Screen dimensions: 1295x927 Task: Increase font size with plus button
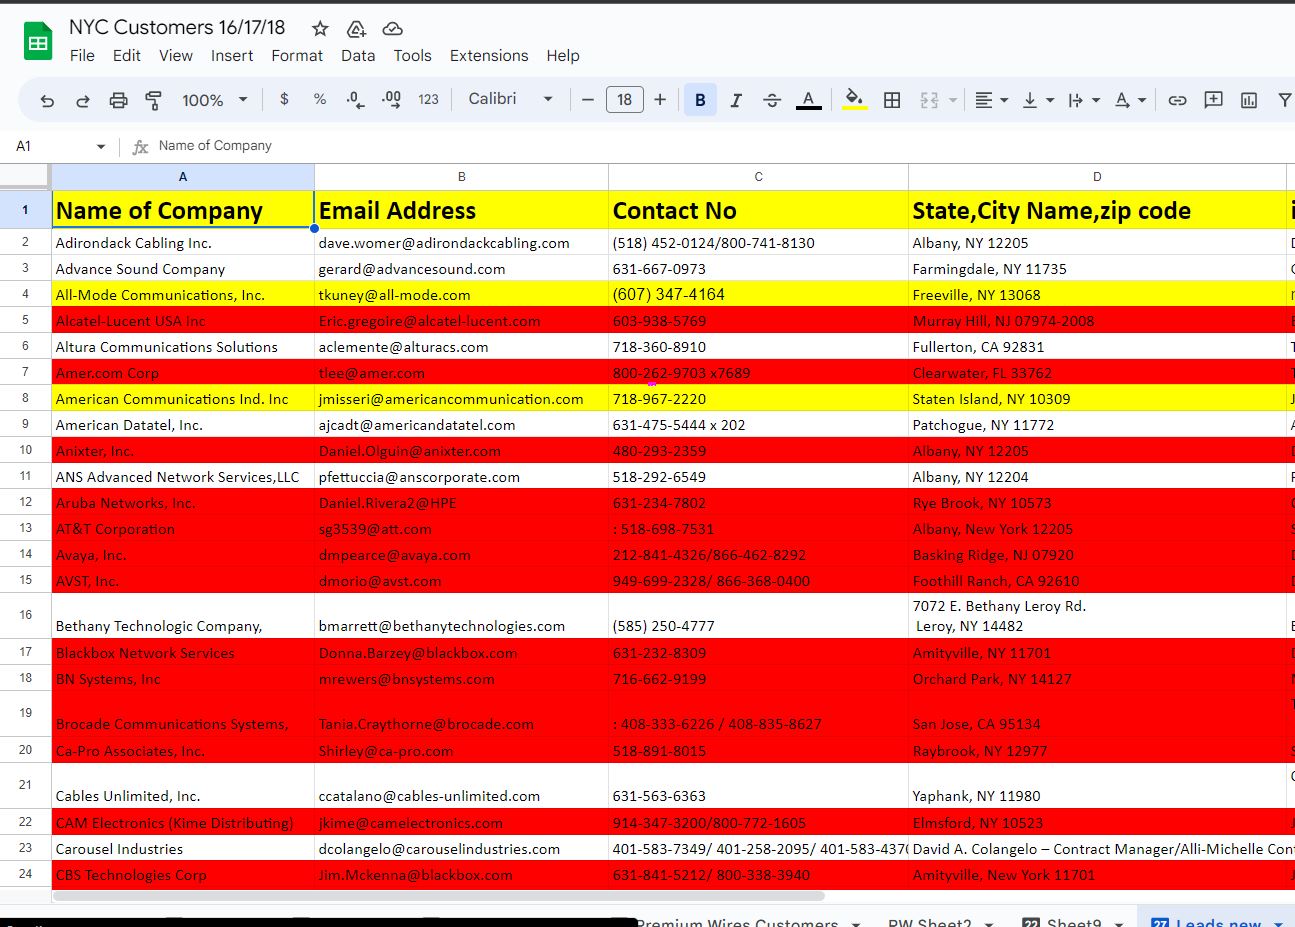(660, 100)
